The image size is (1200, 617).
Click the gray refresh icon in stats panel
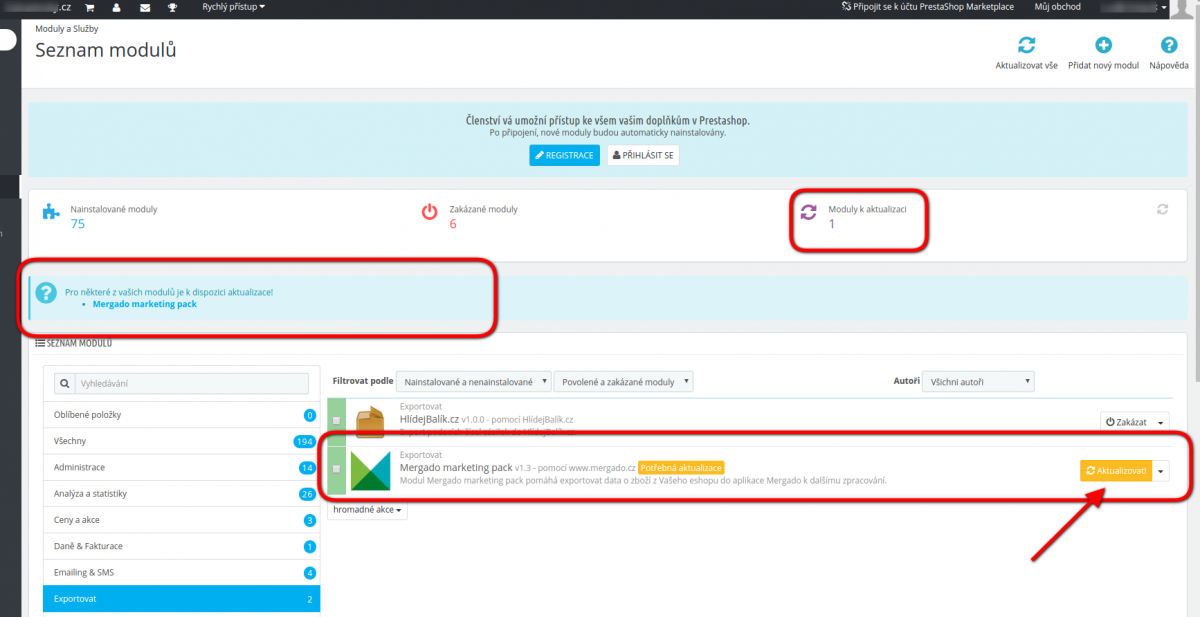tap(1162, 210)
